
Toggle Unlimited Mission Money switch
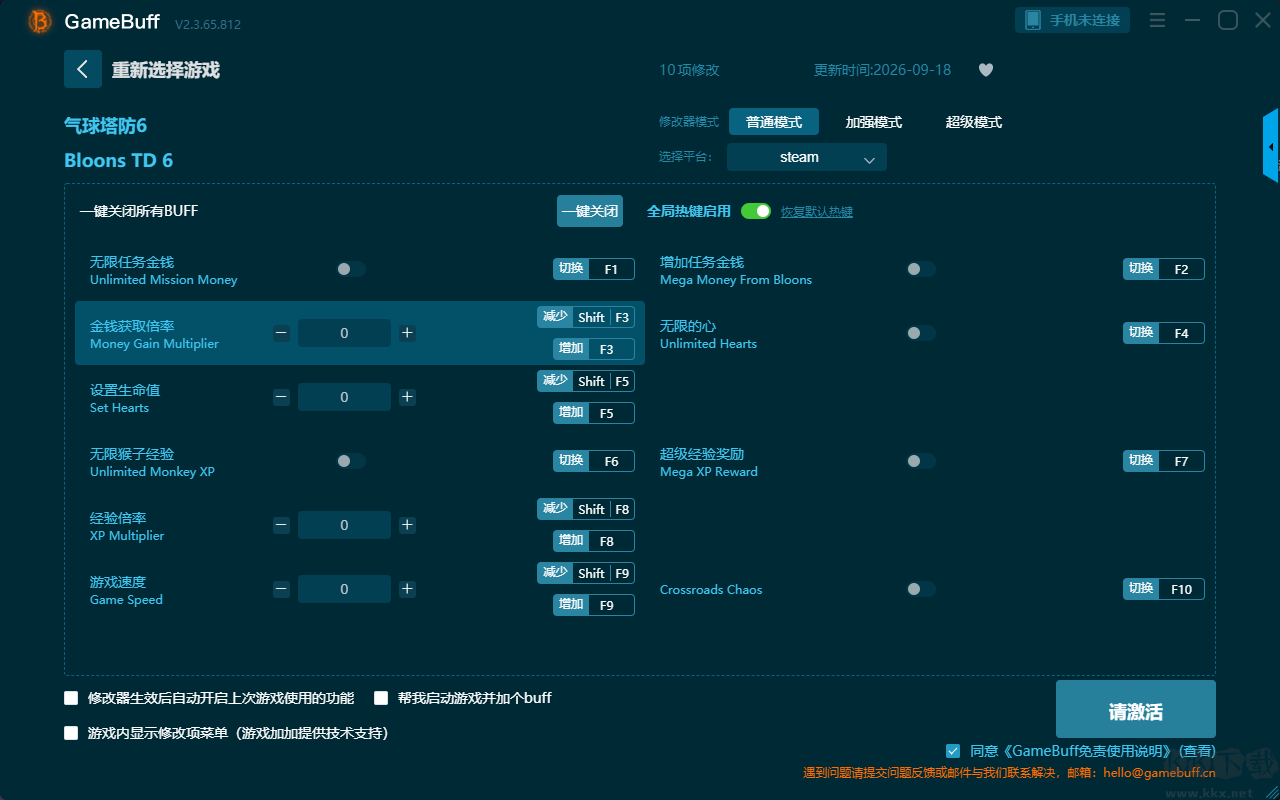click(x=351, y=269)
